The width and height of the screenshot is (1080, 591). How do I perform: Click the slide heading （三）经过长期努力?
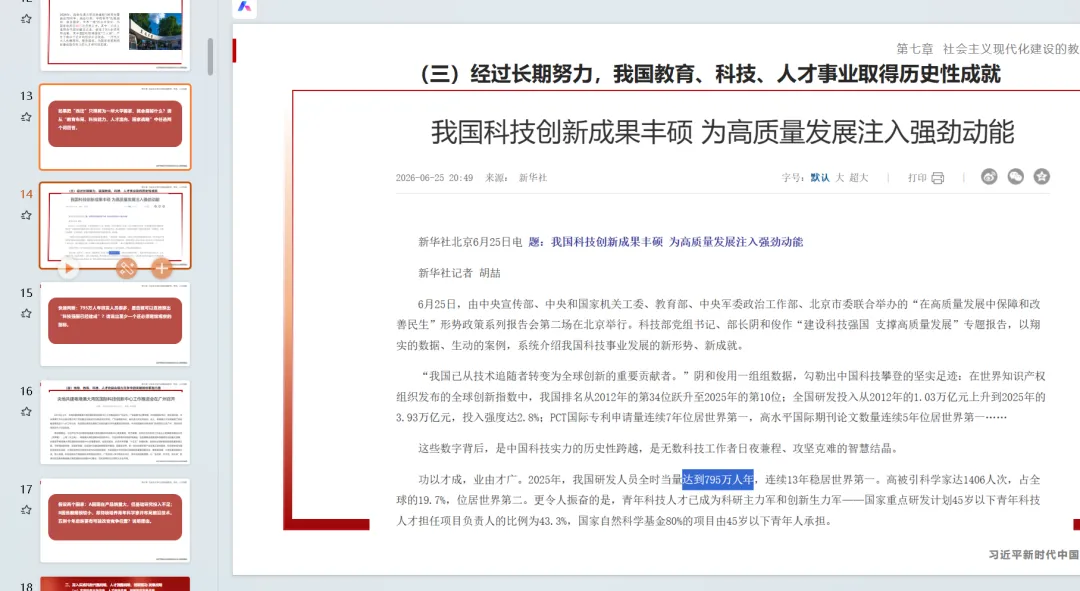point(710,74)
